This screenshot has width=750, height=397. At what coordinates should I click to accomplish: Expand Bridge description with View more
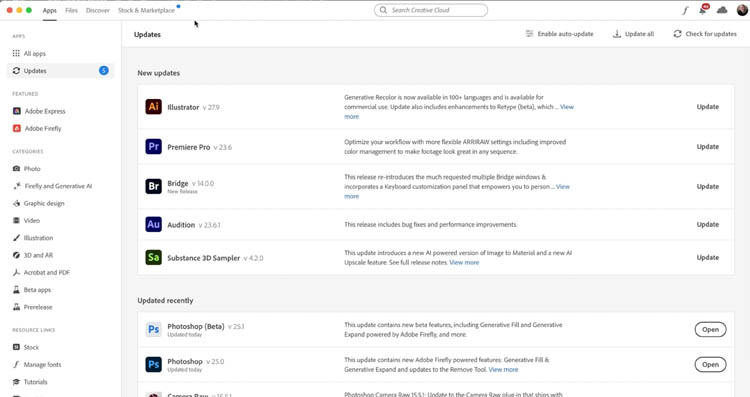(x=563, y=187)
